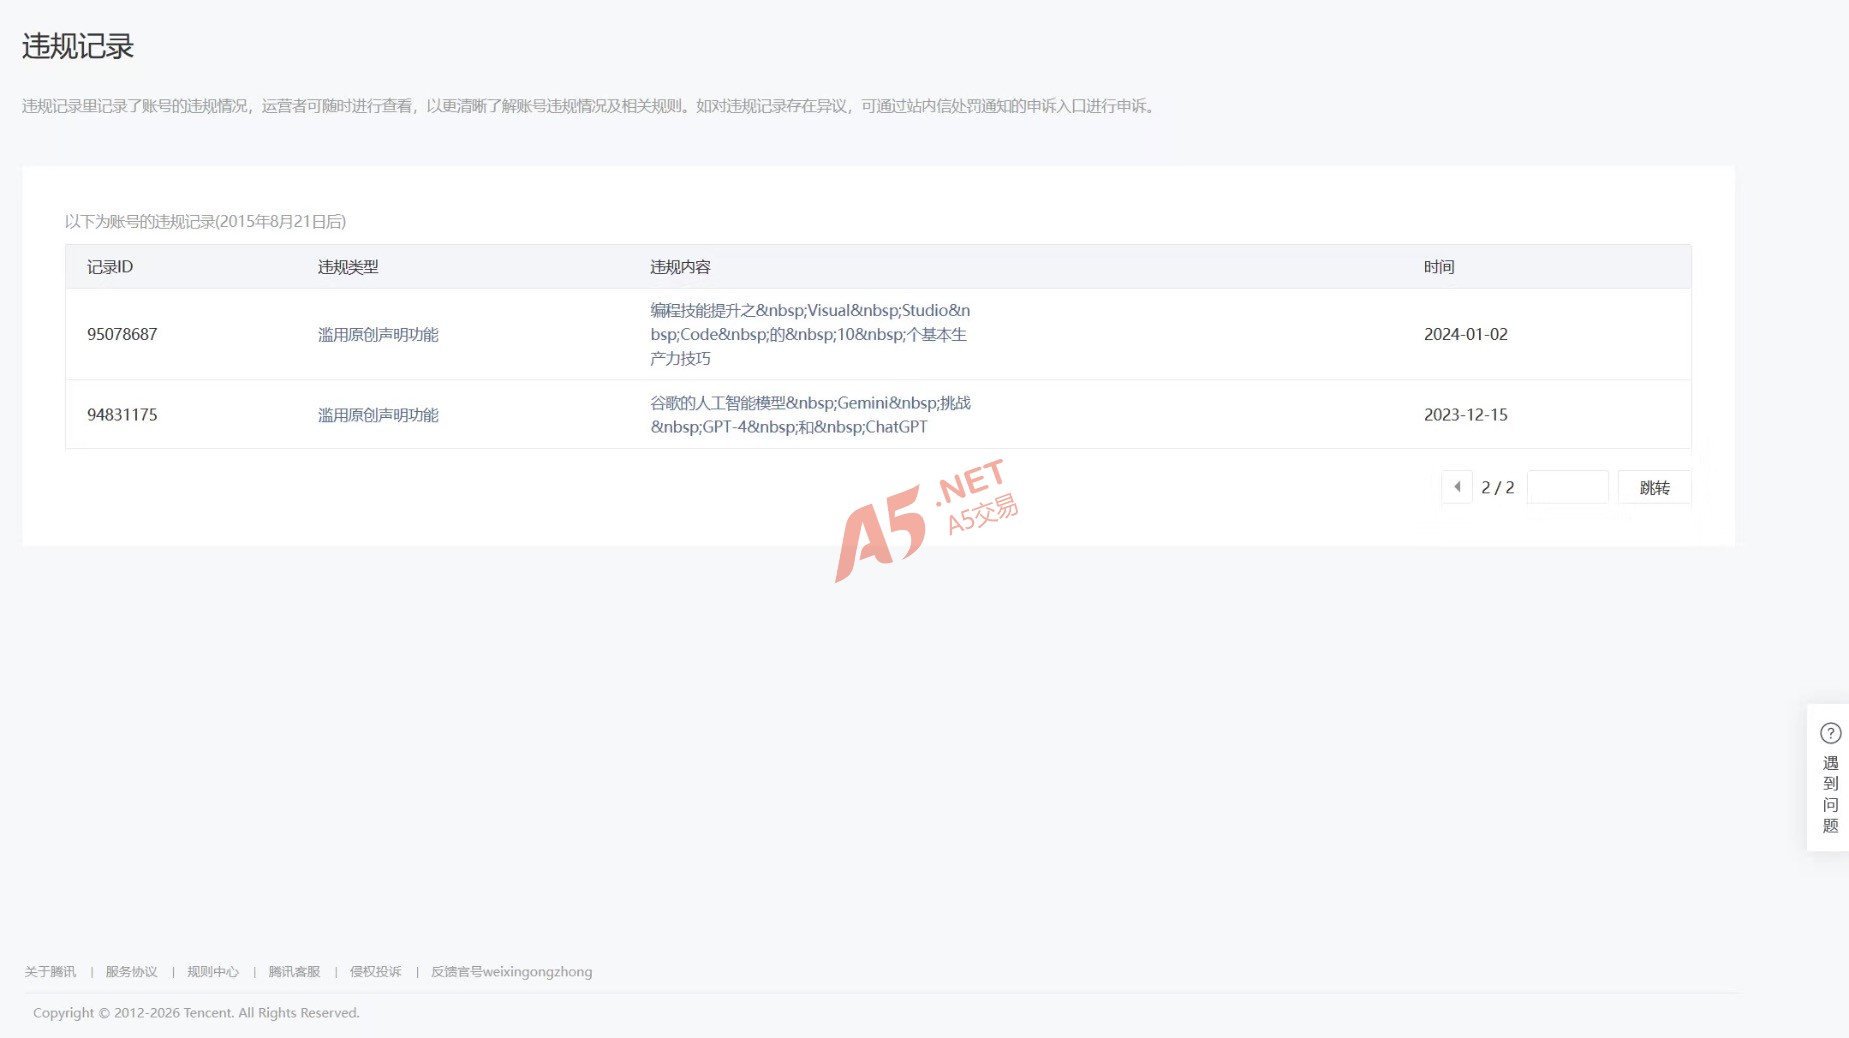The height and width of the screenshot is (1038, 1849).
Task: Open the 关于腾讯 footer link
Action: coord(50,971)
